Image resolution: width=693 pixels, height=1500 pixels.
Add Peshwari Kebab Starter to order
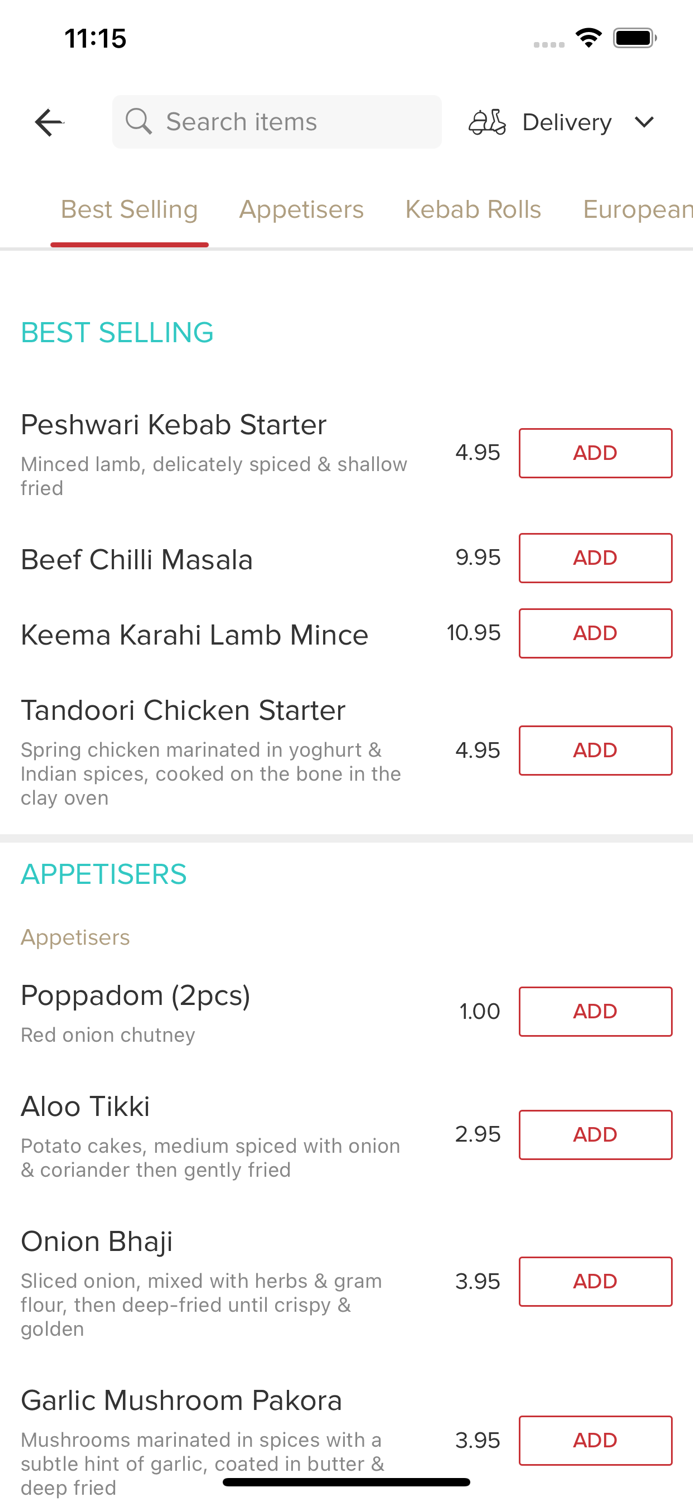(595, 452)
